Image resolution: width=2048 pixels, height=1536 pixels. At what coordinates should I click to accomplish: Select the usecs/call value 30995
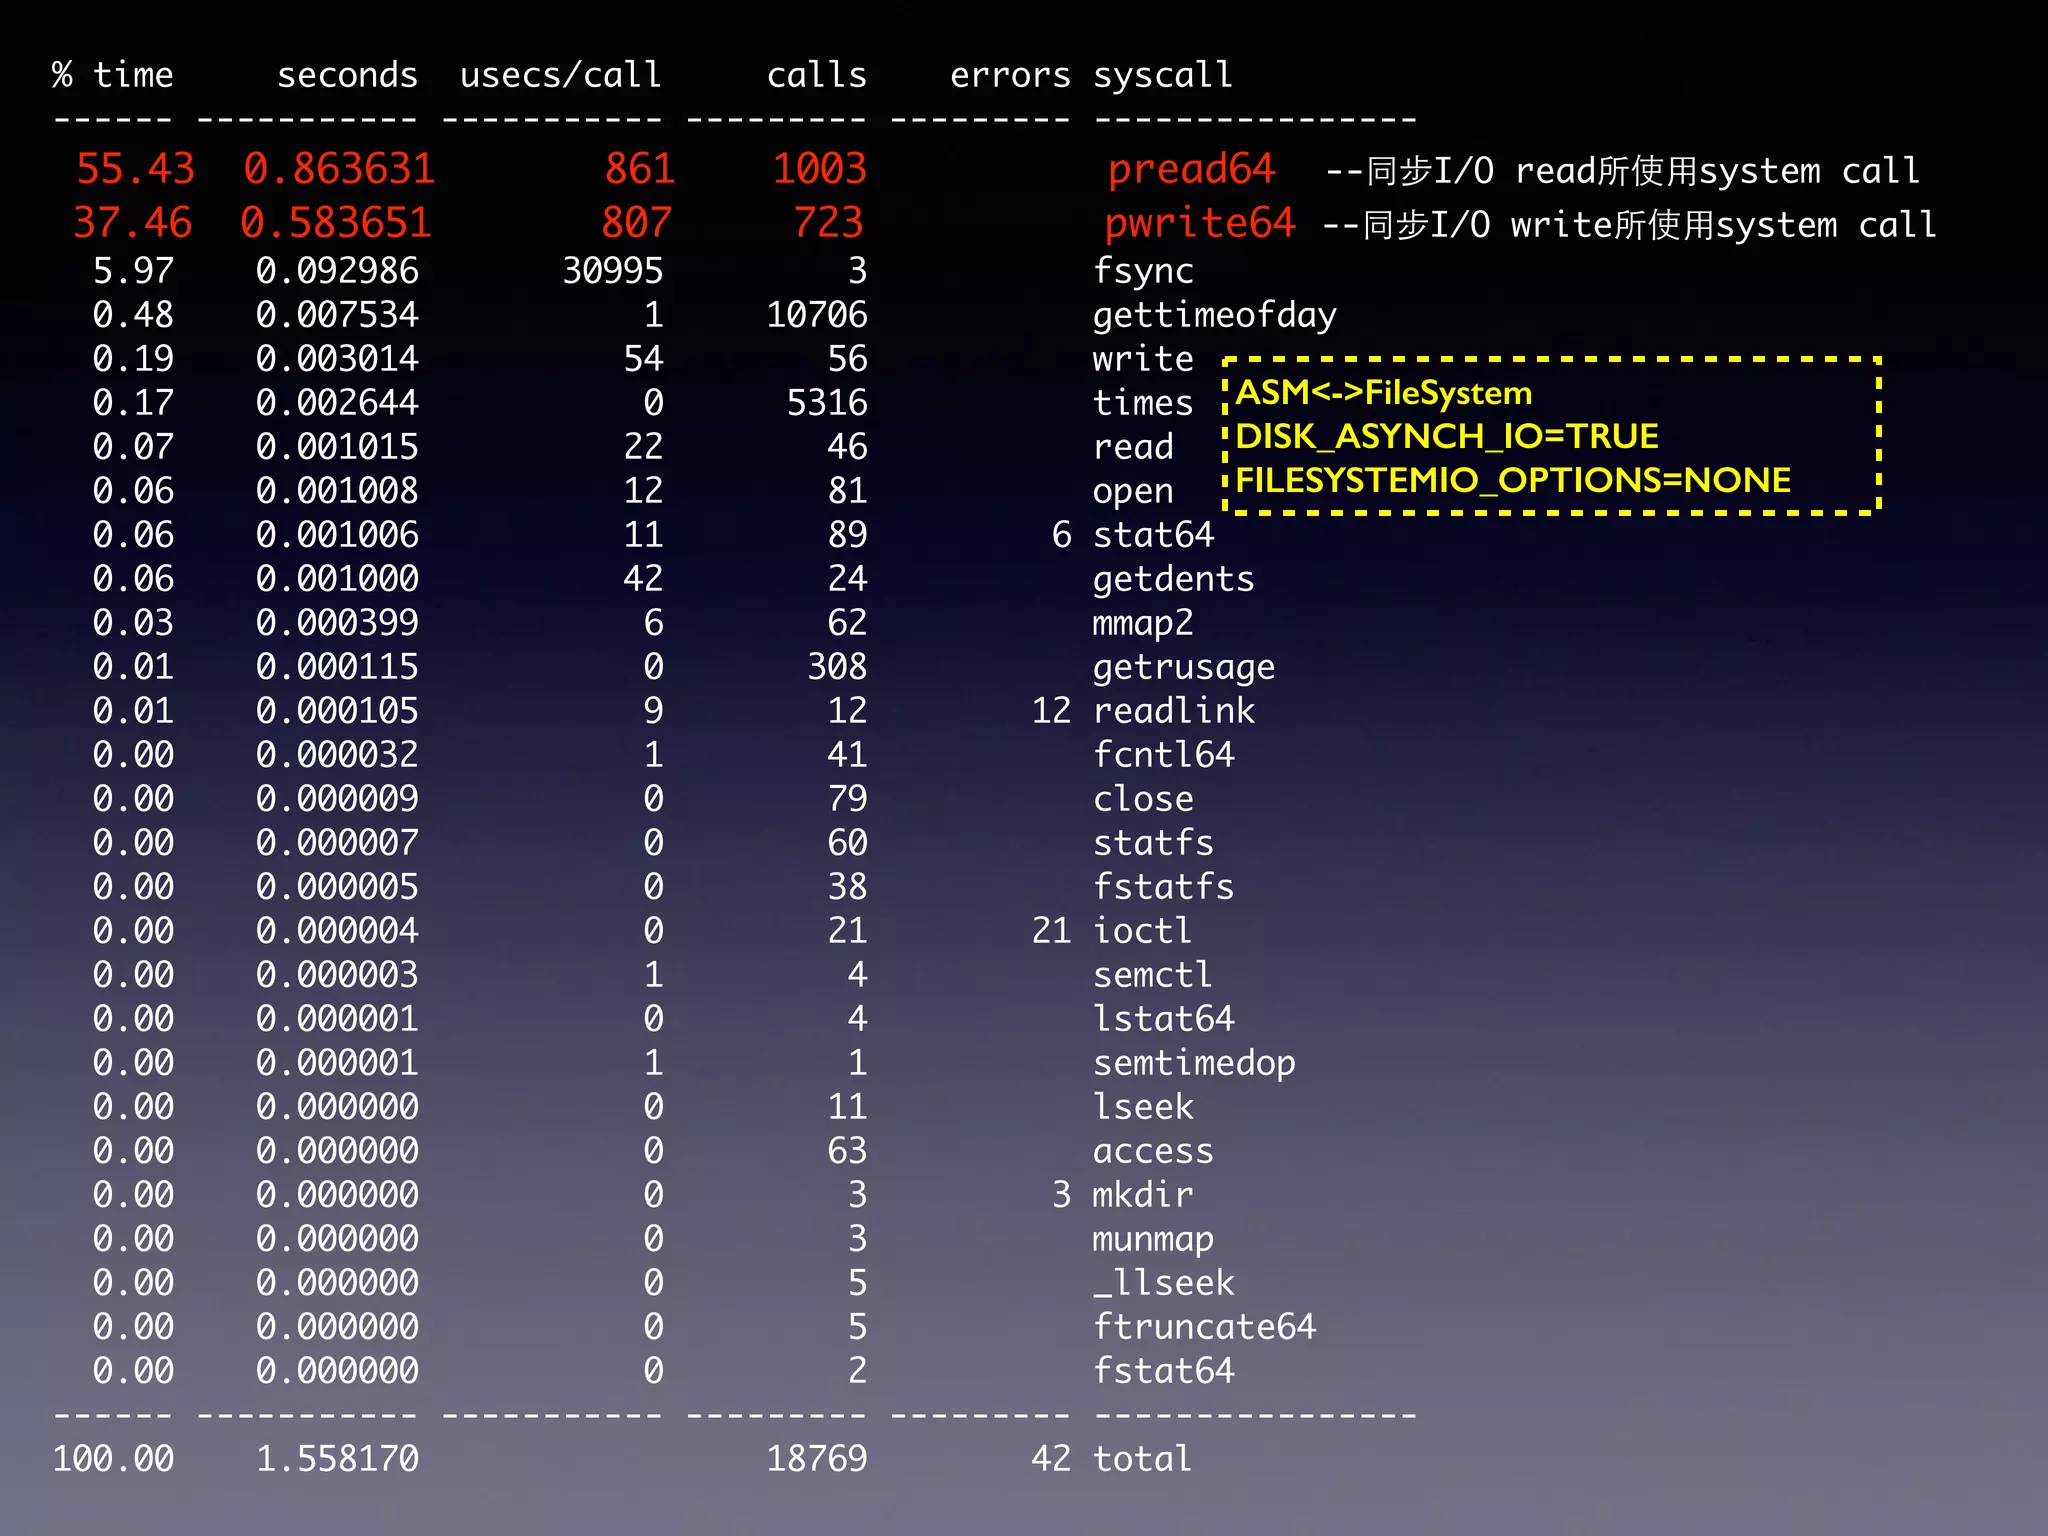click(613, 271)
